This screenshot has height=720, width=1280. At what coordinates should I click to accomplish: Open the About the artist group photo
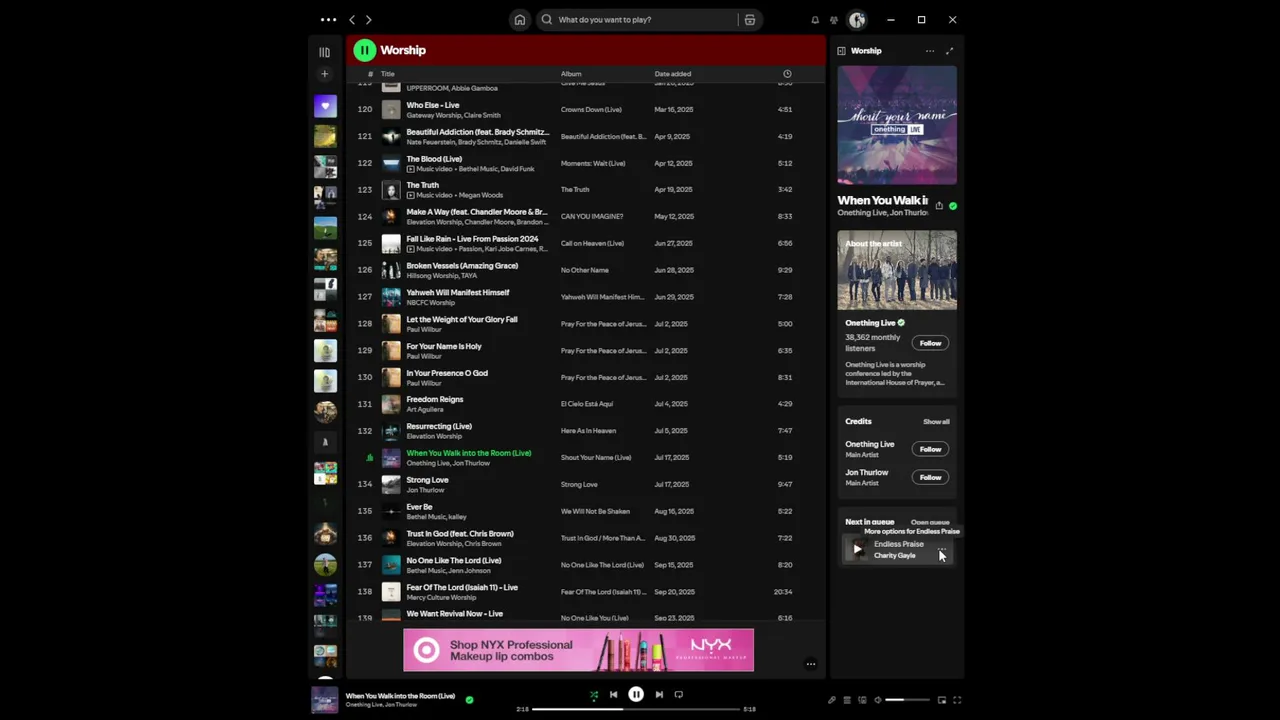point(897,270)
